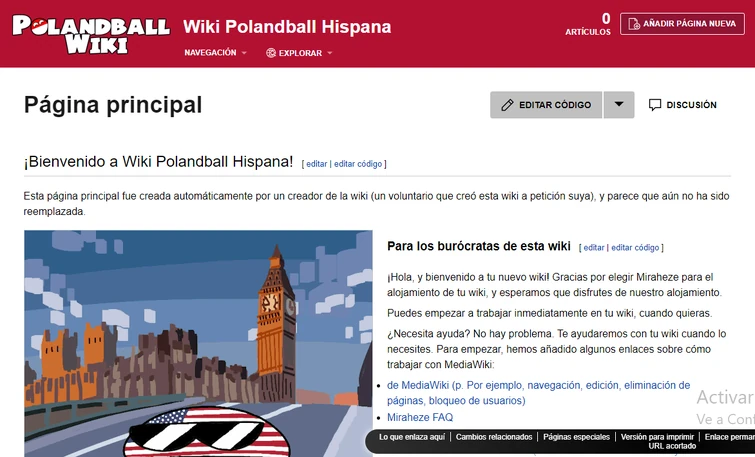Click 'editar código' next to Para los burócratas
The height and width of the screenshot is (457, 755).
tap(635, 248)
